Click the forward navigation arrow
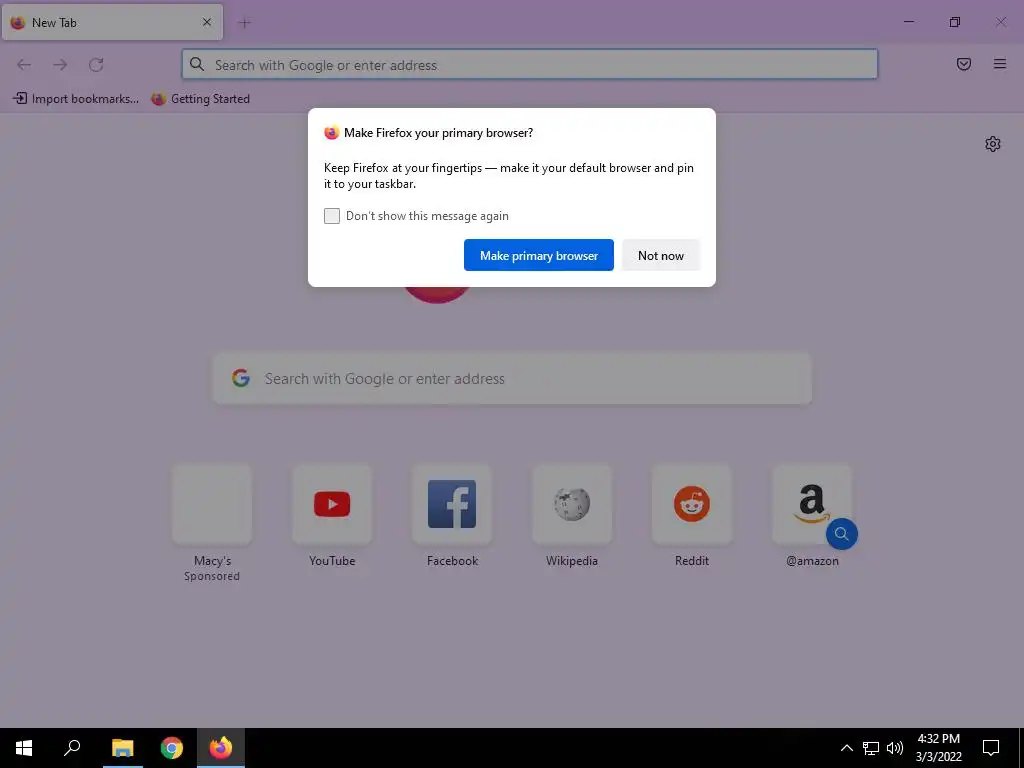Screen dimensions: 1024x768 (60, 65)
